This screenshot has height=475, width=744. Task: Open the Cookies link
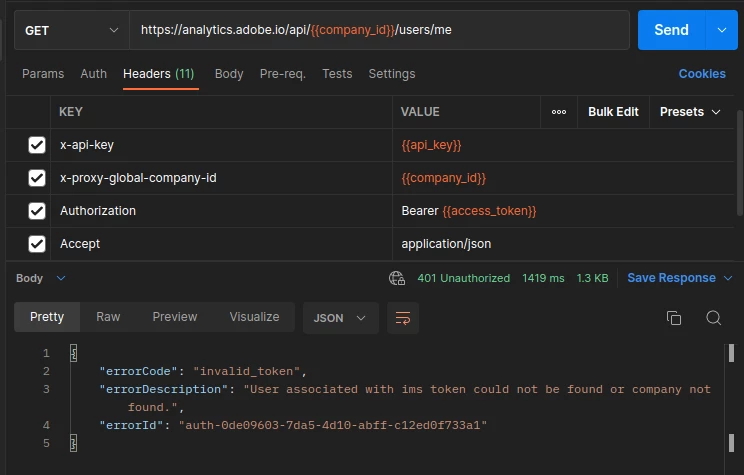pos(702,74)
